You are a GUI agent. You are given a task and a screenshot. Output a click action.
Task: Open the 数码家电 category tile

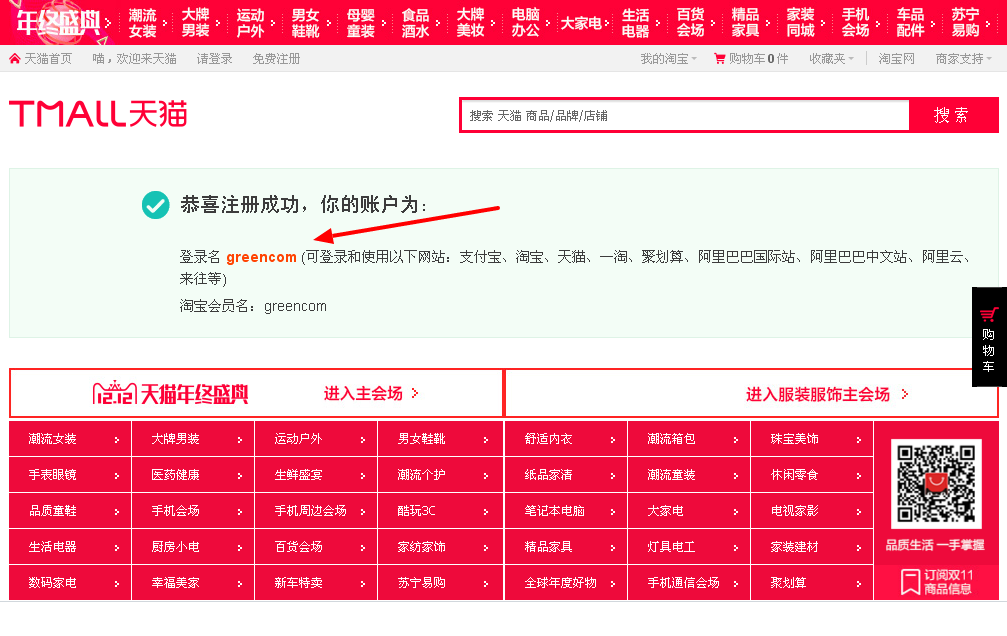pyautogui.click(x=70, y=583)
